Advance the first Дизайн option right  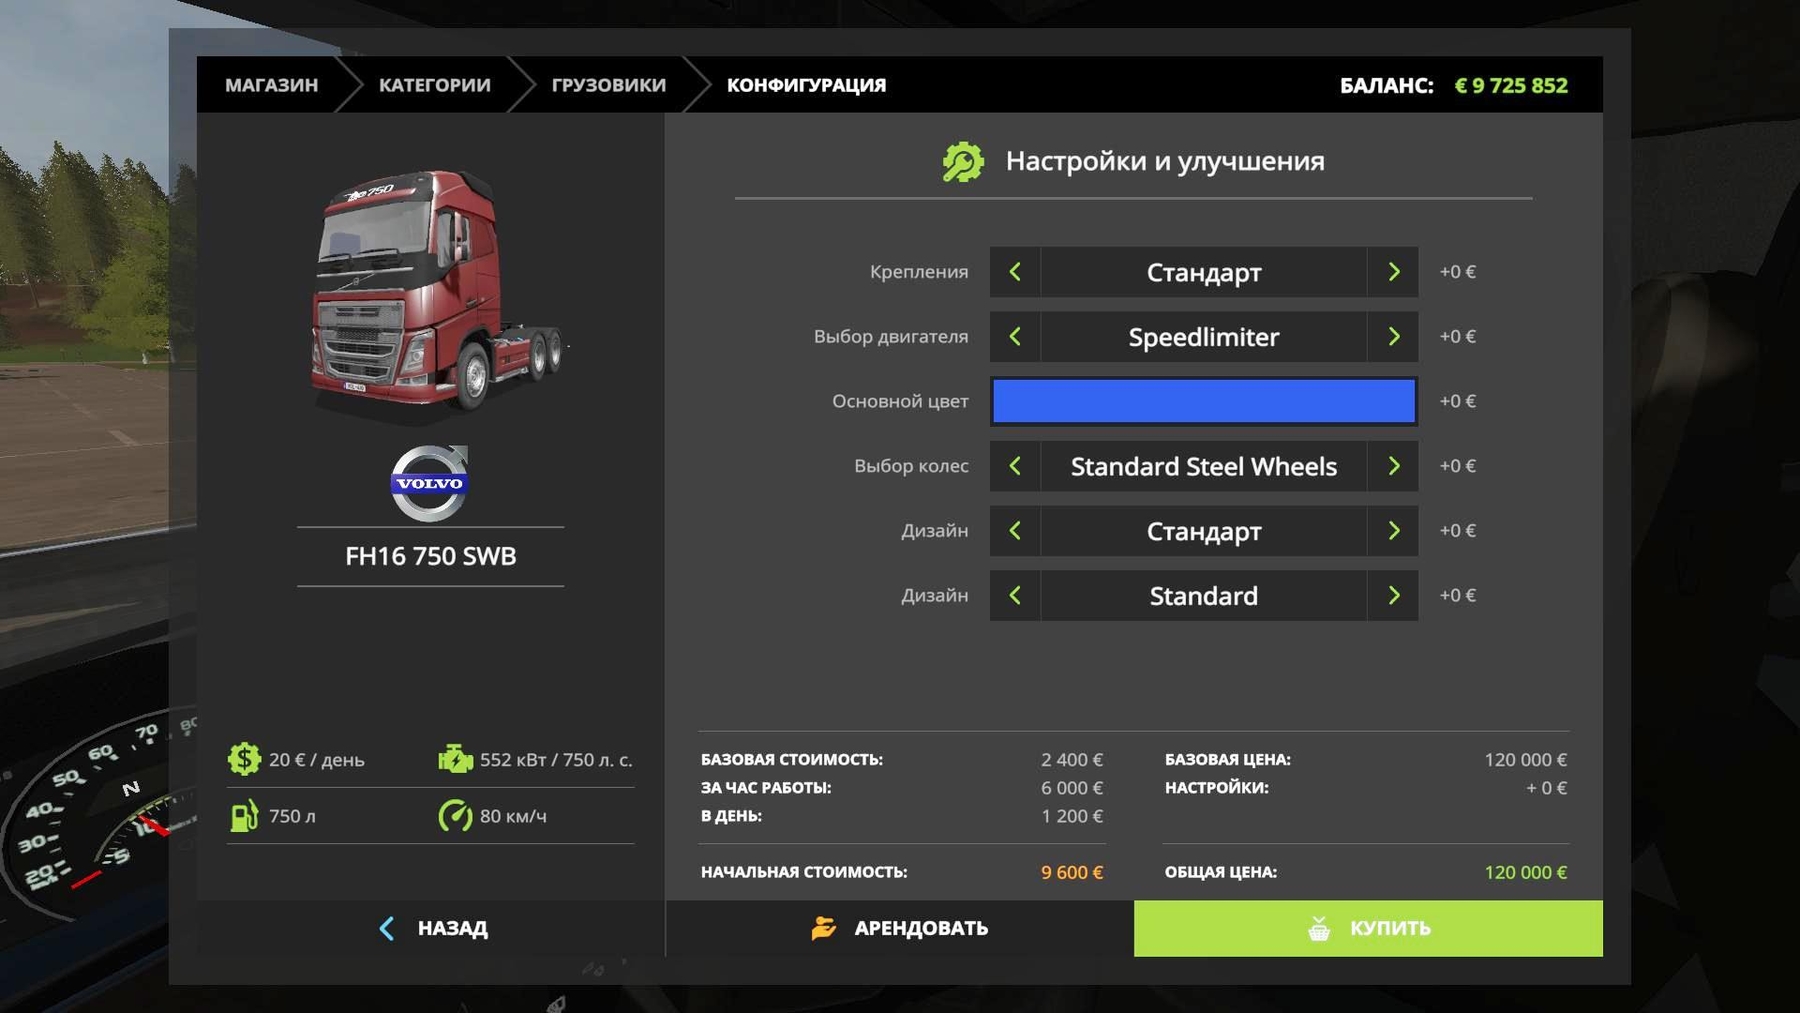pos(1393,531)
